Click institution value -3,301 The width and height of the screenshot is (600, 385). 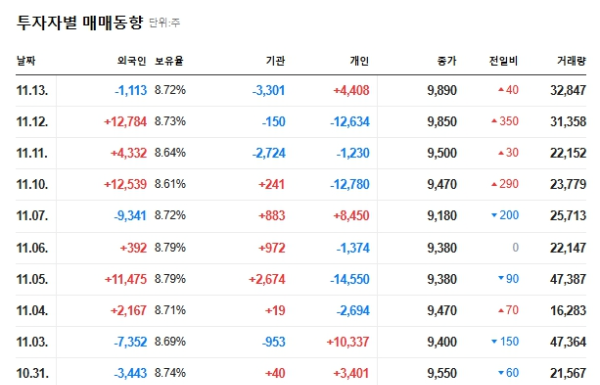(269, 91)
